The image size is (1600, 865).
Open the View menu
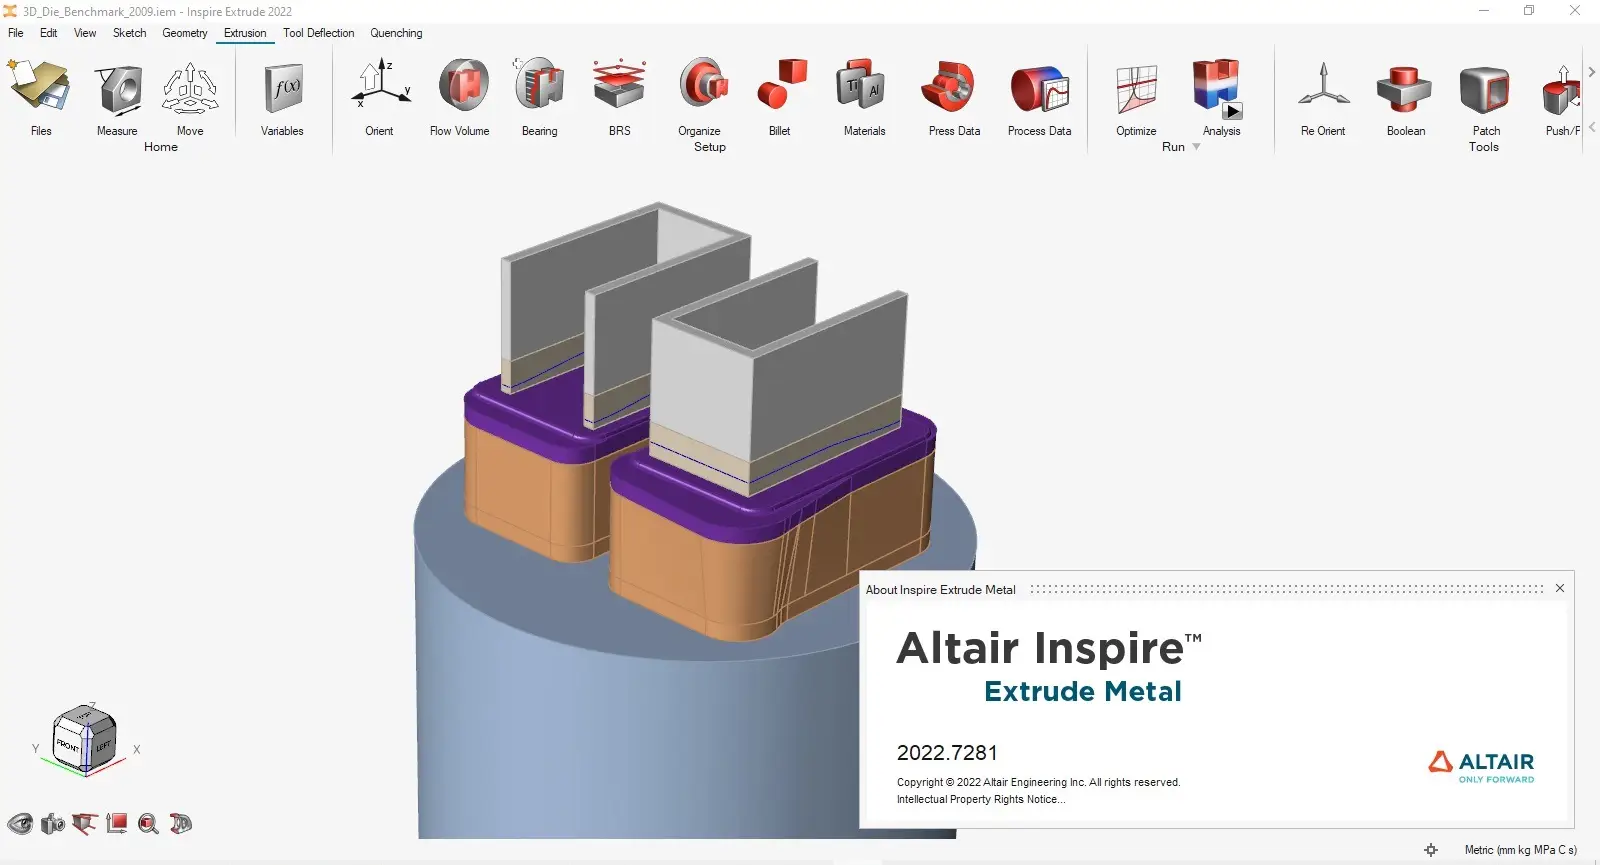tap(85, 33)
